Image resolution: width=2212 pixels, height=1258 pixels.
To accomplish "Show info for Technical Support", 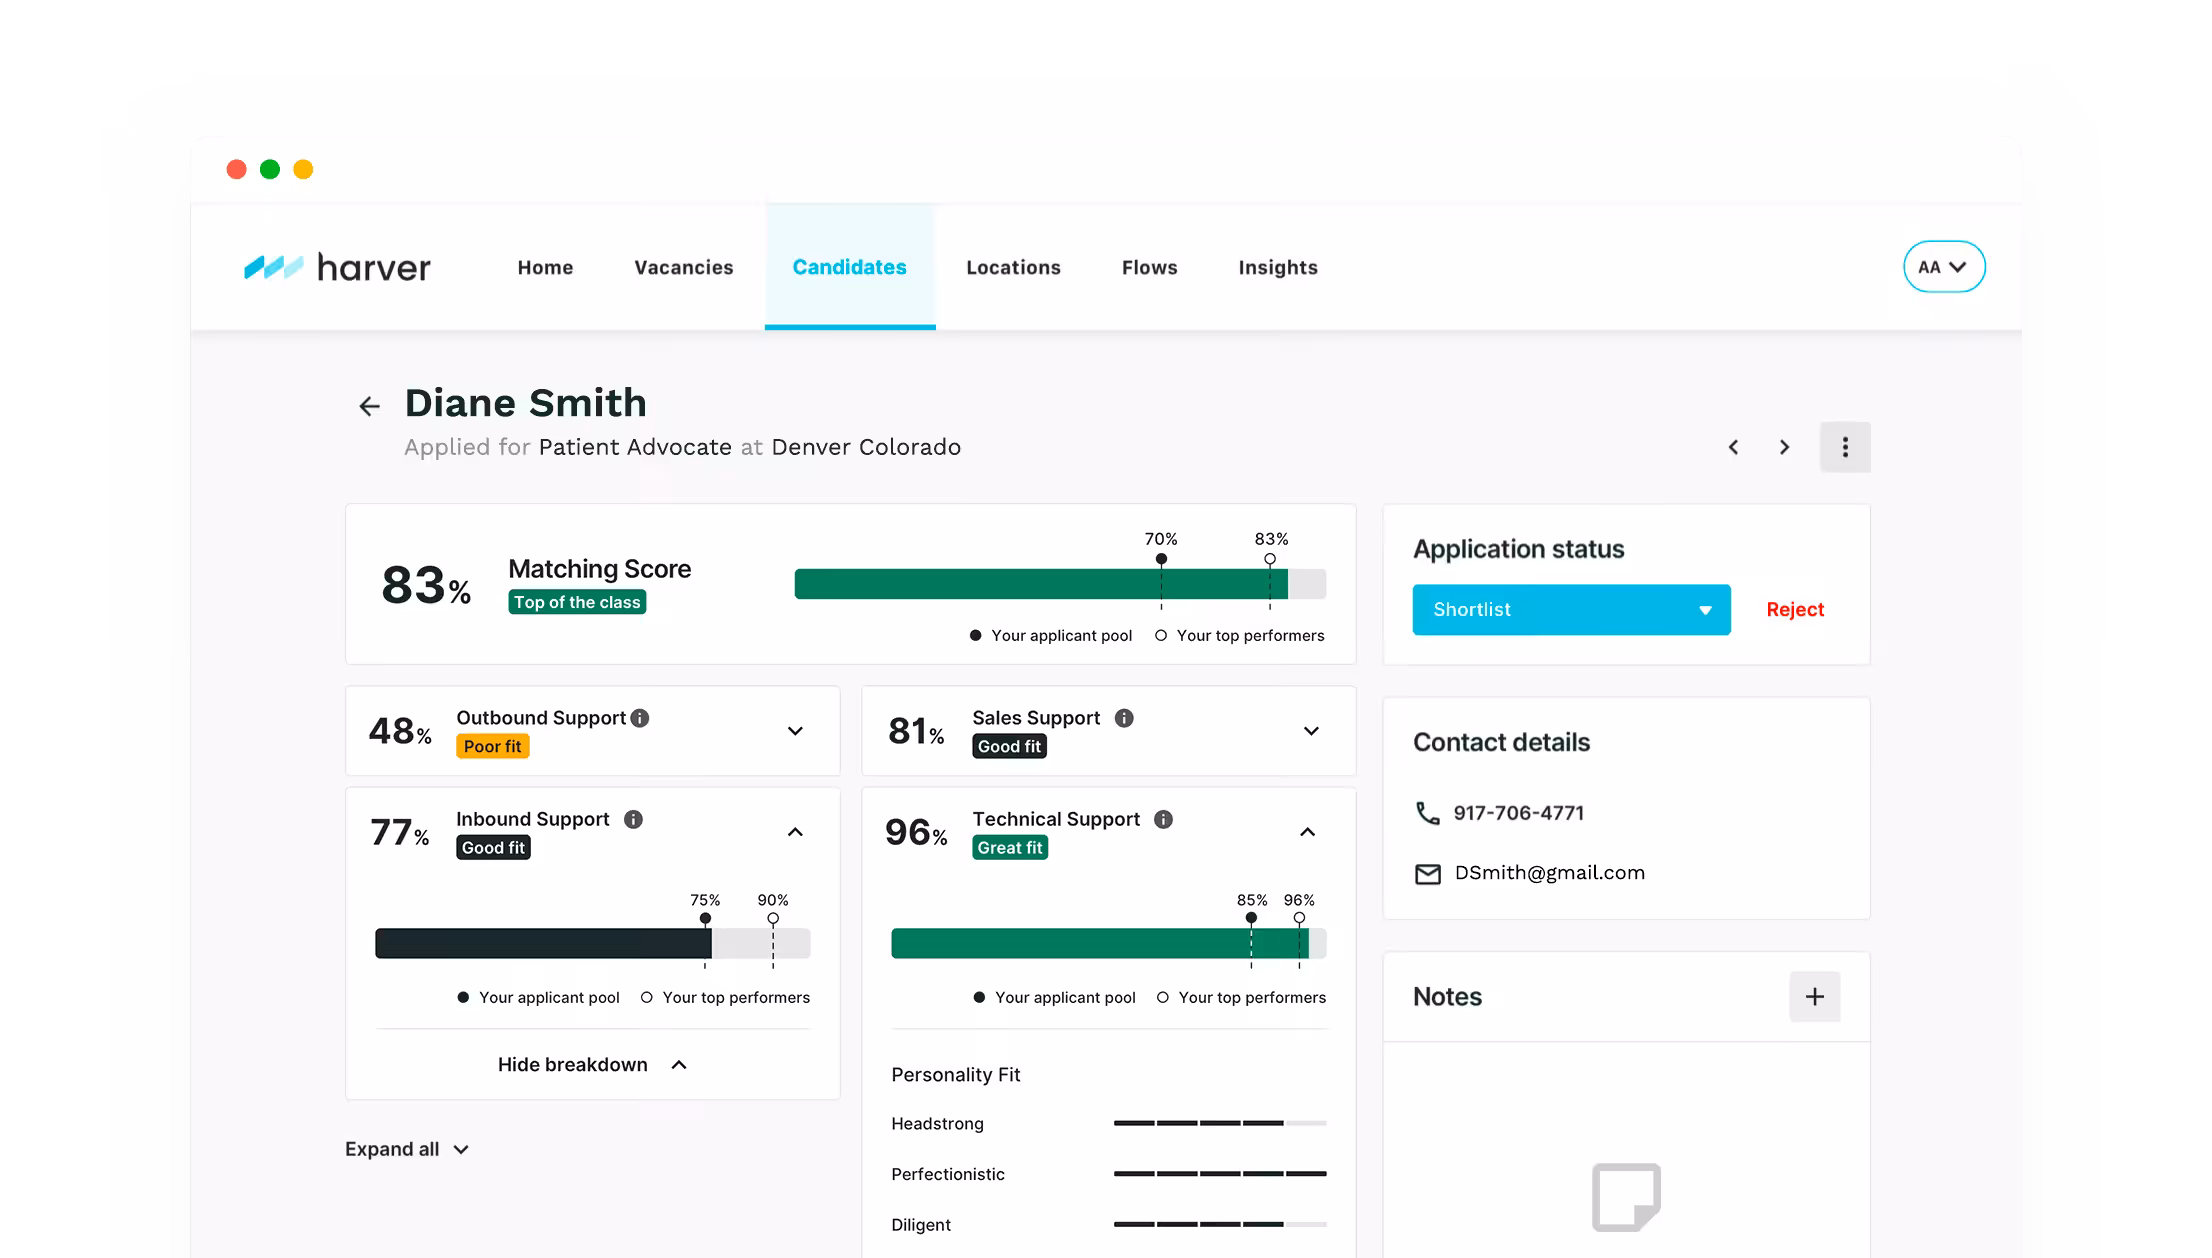I will pos(1163,819).
